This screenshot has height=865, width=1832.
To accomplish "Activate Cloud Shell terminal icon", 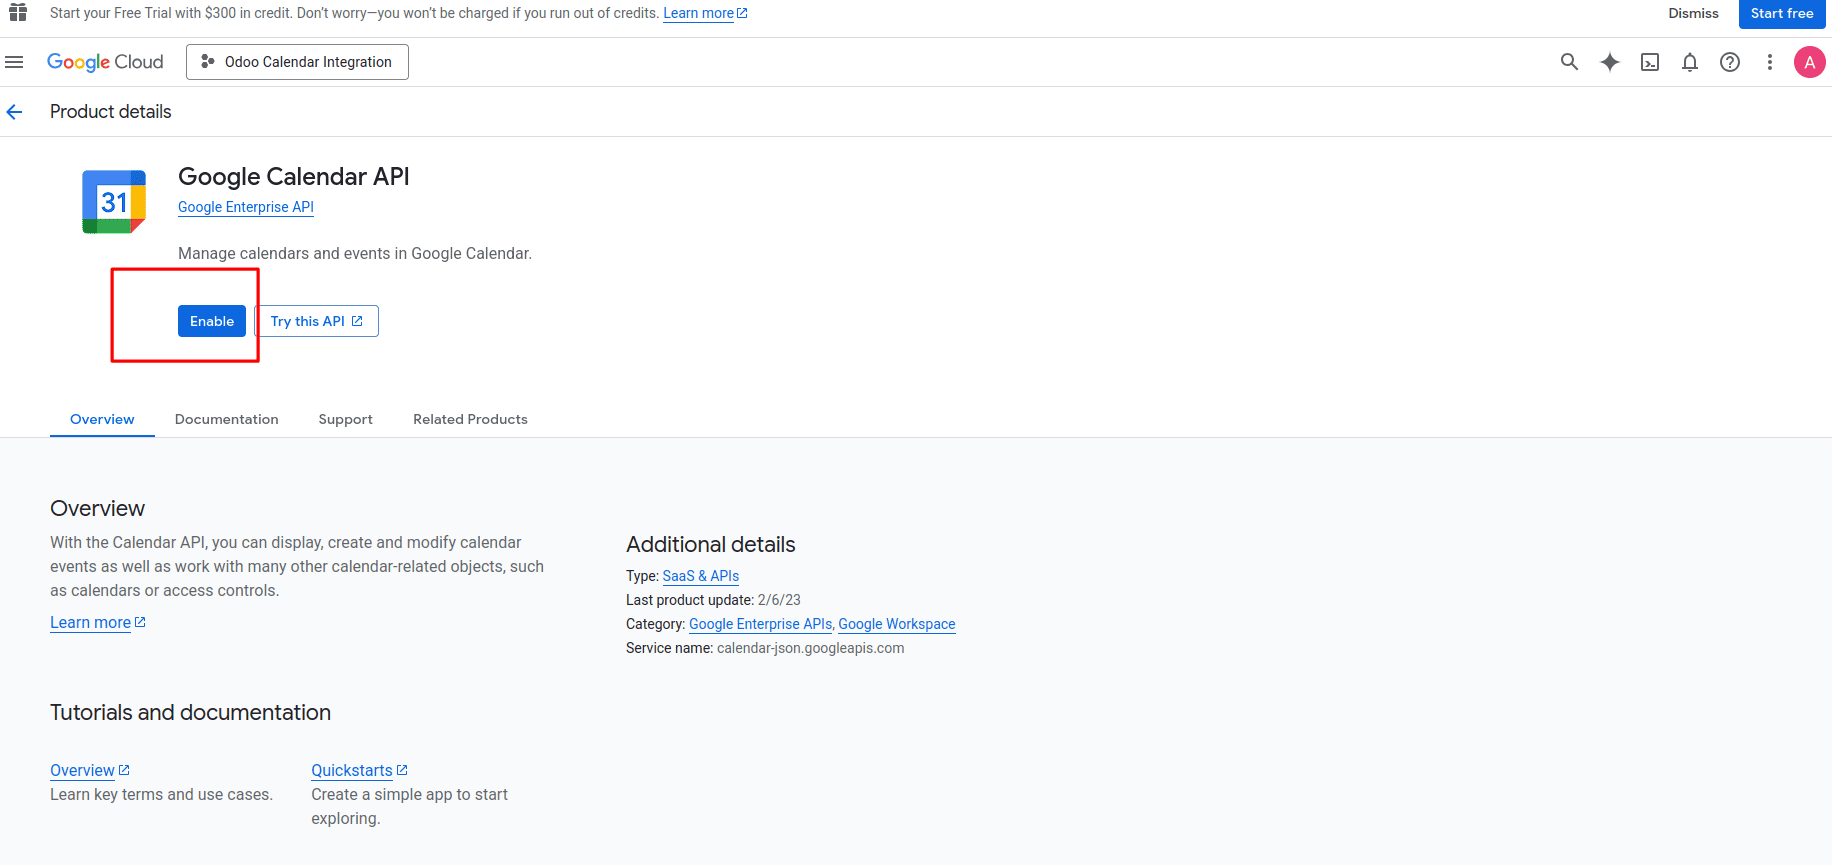I will (x=1649, y=62).
